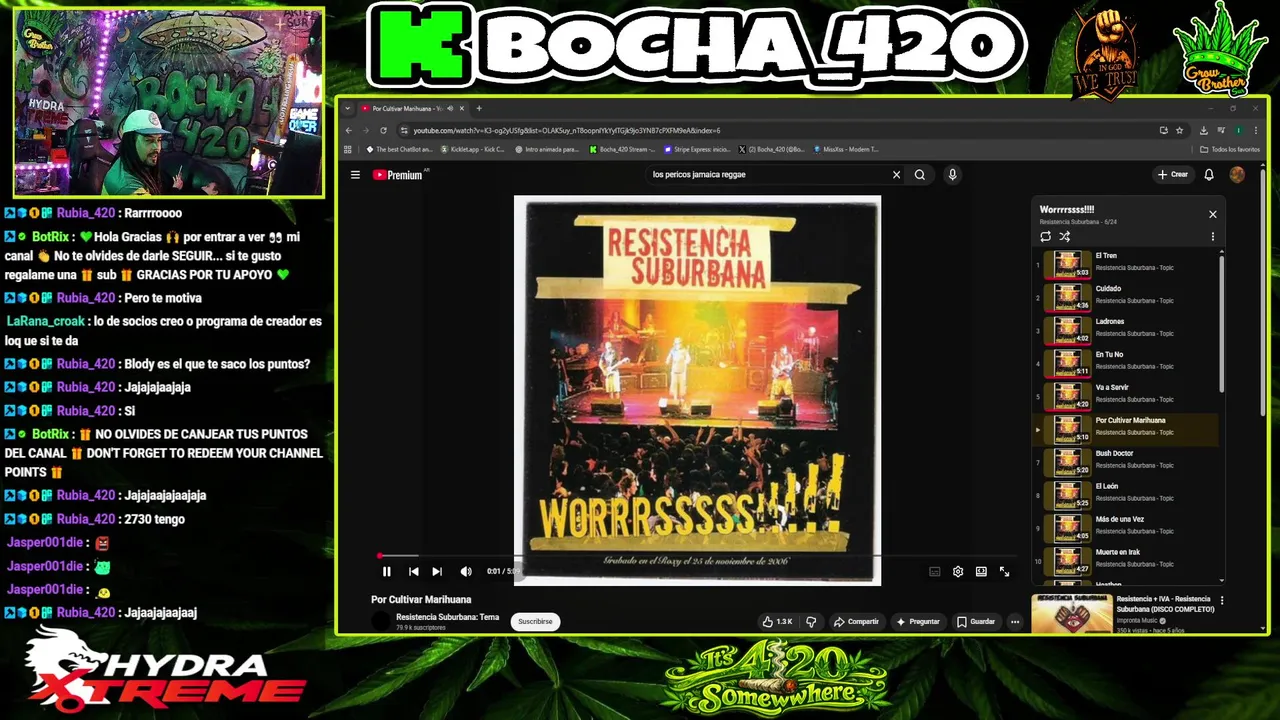
Task: Bookmark this page with star icon
Action: (1180, 130)
